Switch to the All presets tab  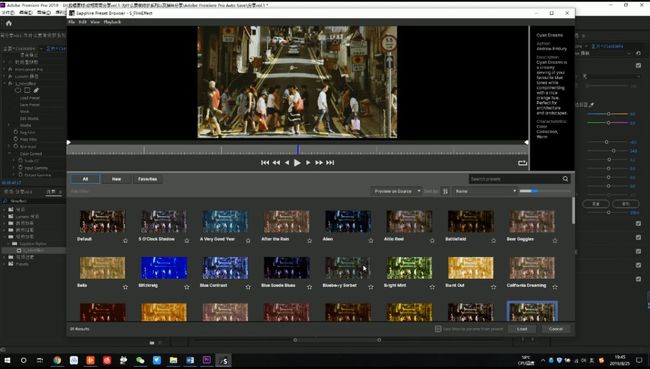[x=85, y=179]
